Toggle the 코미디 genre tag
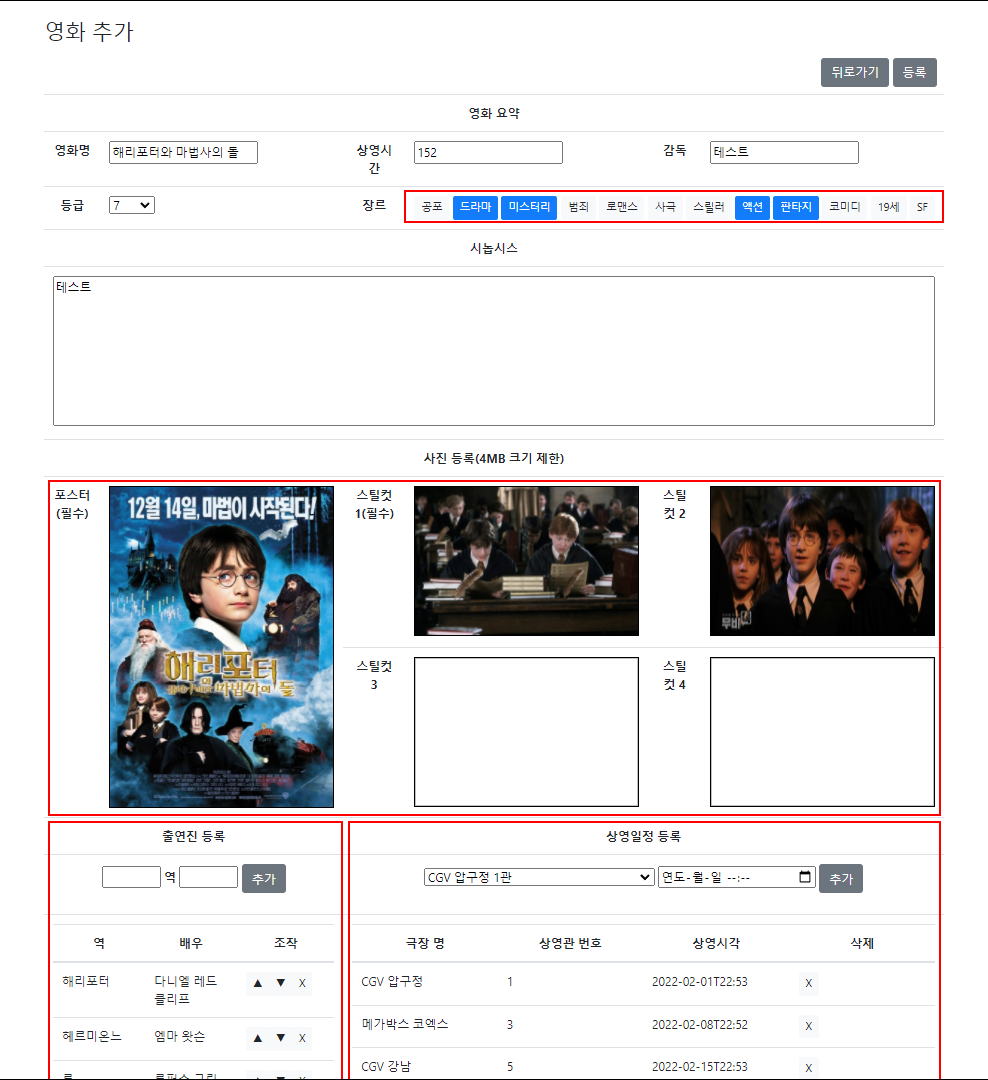Screen dimensions: 988x1080 pos(845,207)
